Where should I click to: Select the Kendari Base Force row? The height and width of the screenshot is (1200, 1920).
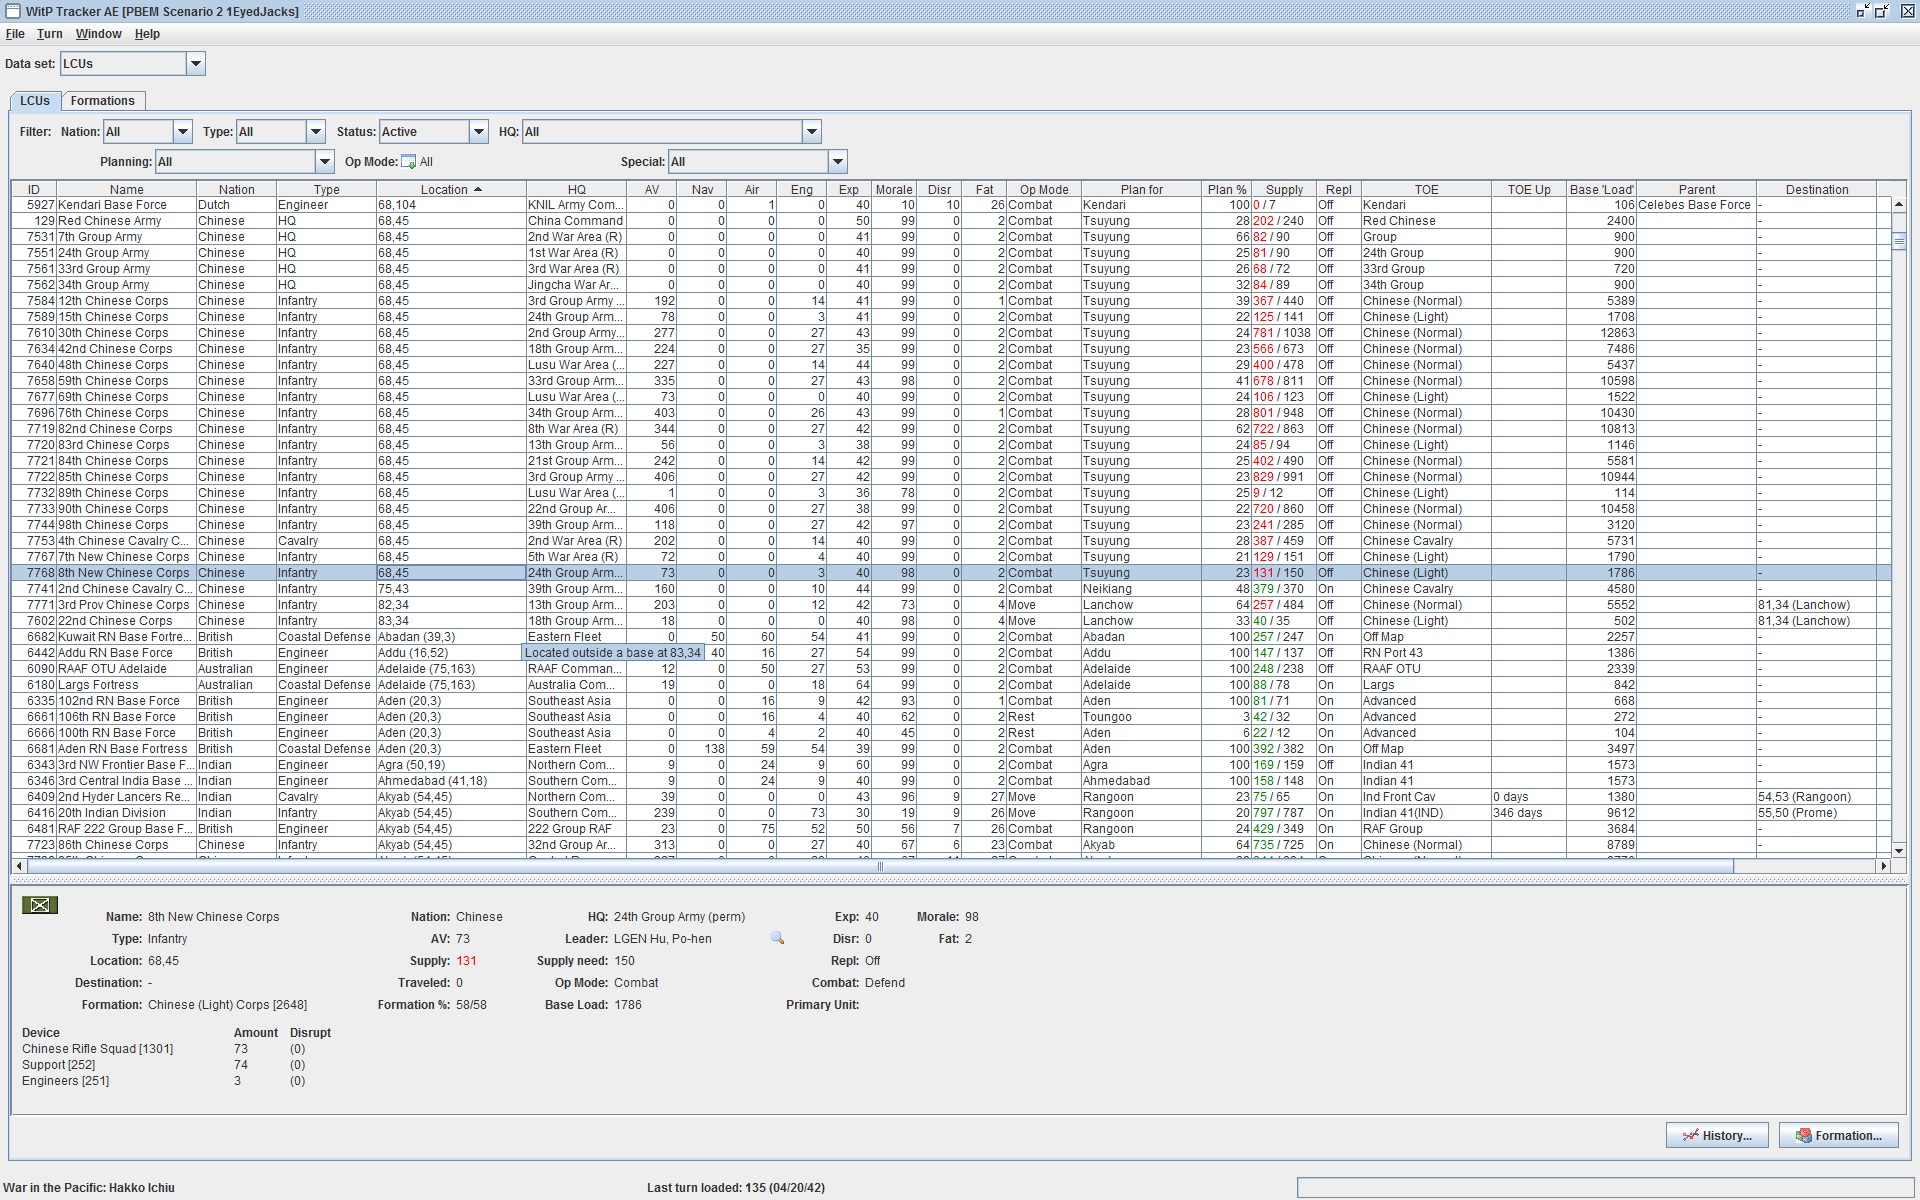click(950, 205)
